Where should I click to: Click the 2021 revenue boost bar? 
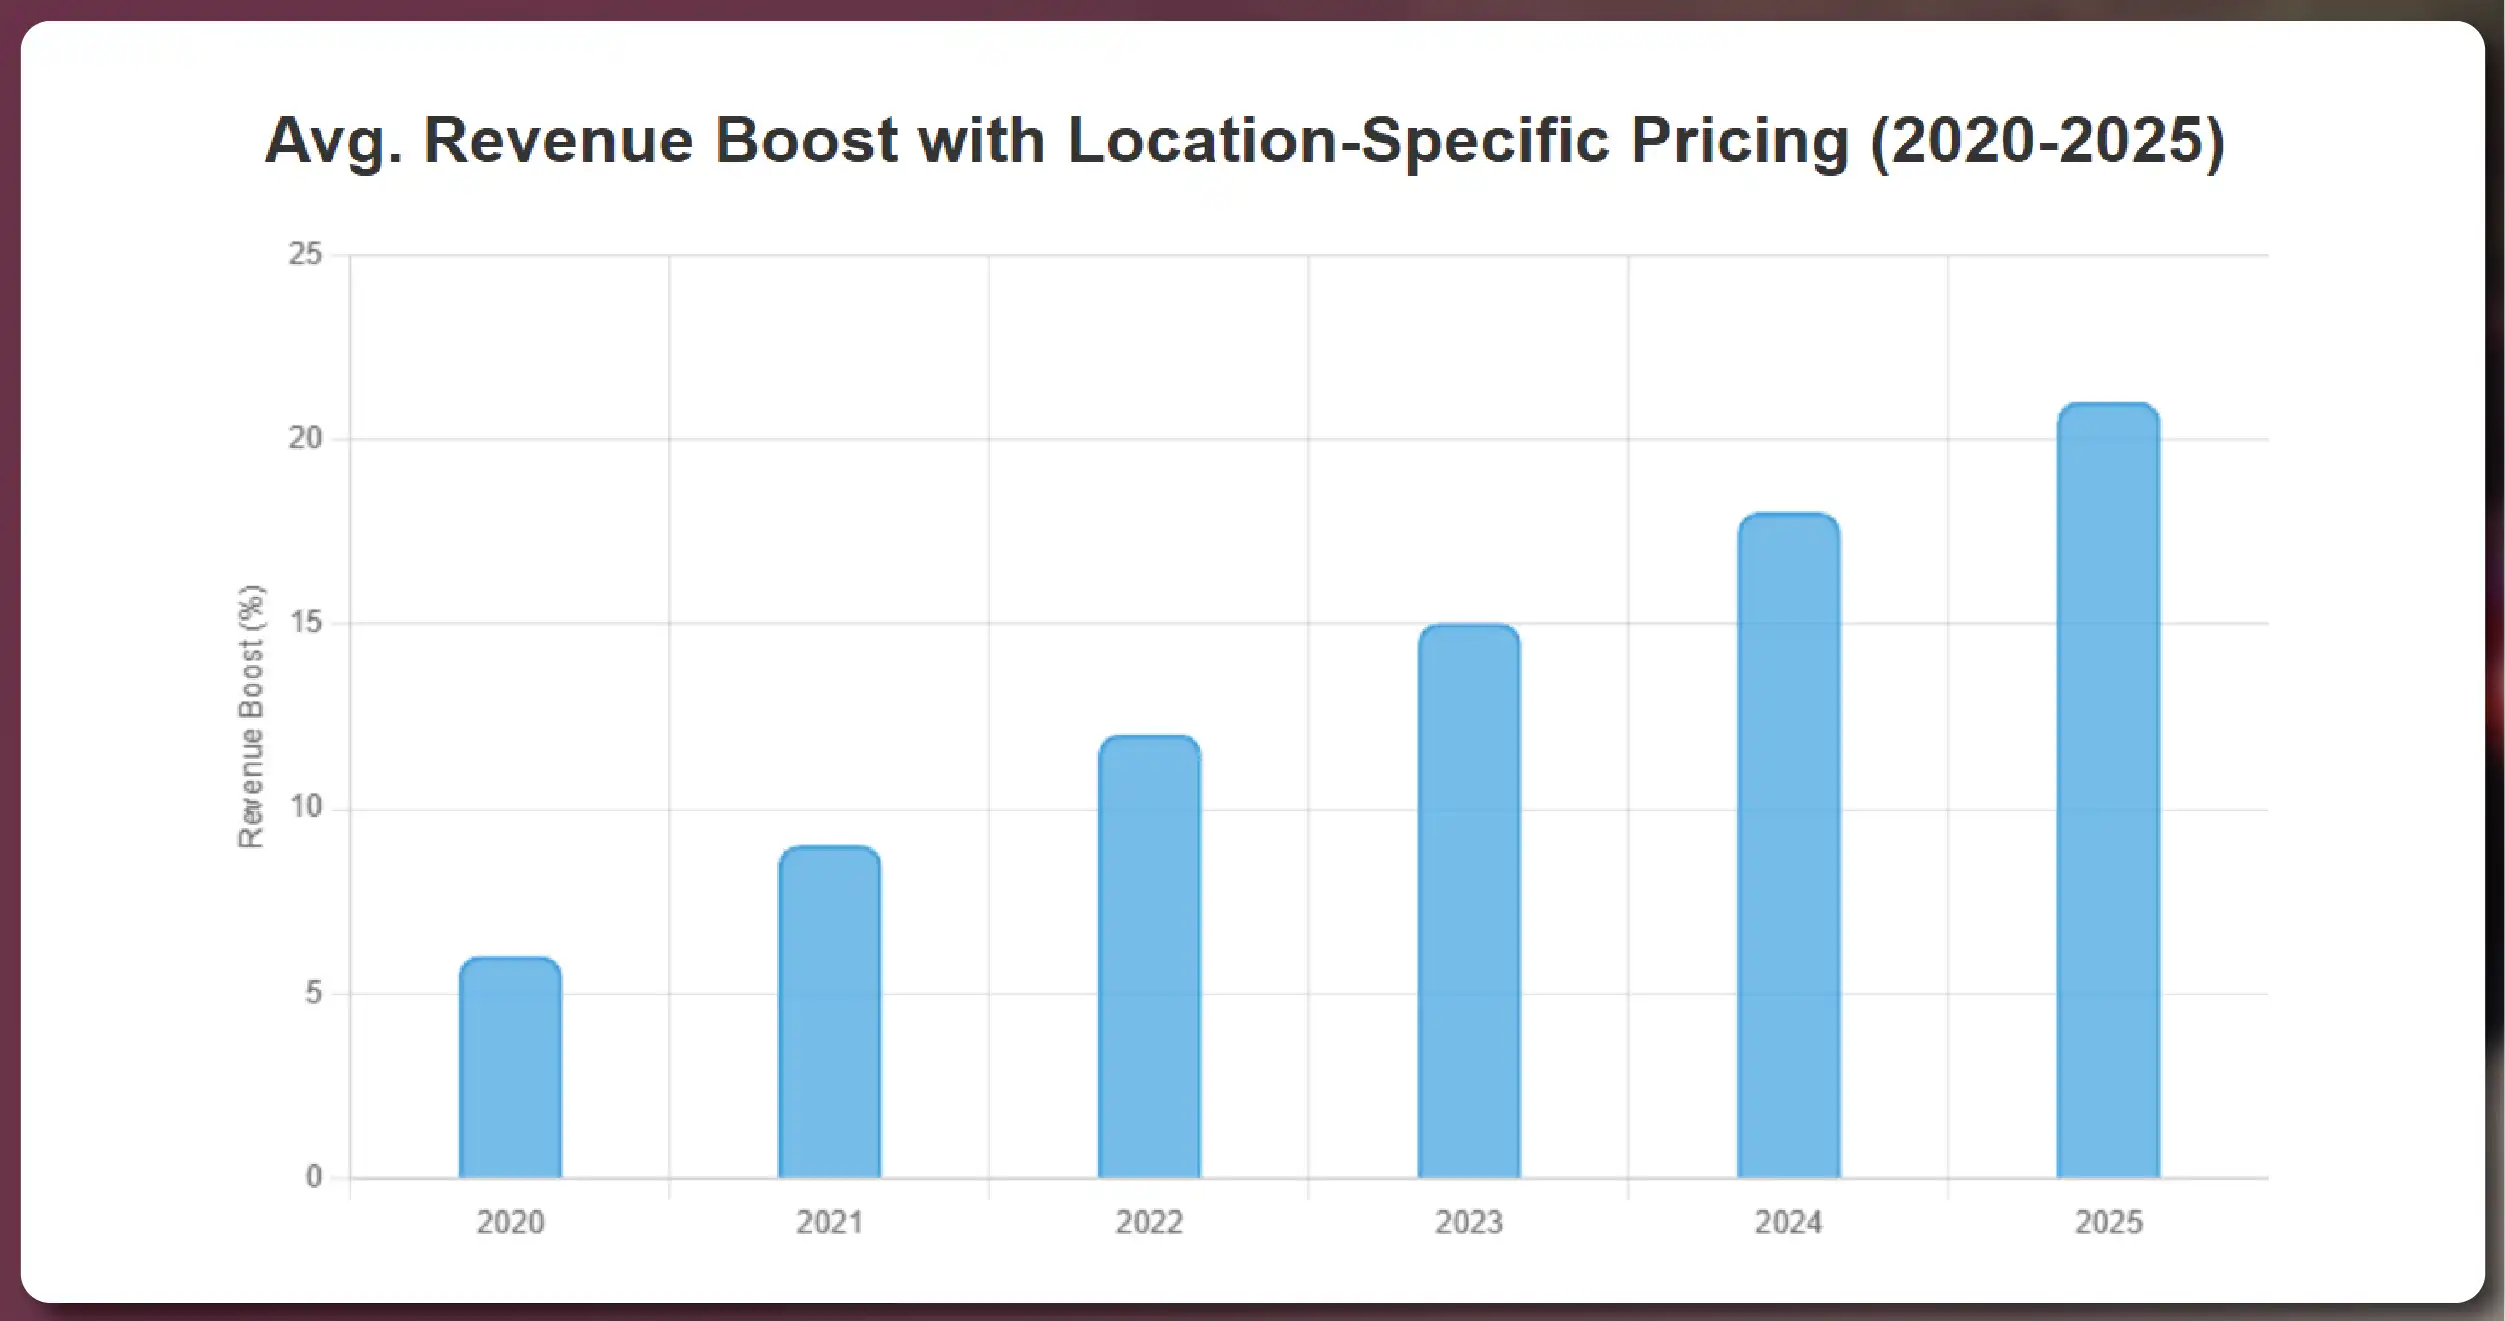point(829,1011)
